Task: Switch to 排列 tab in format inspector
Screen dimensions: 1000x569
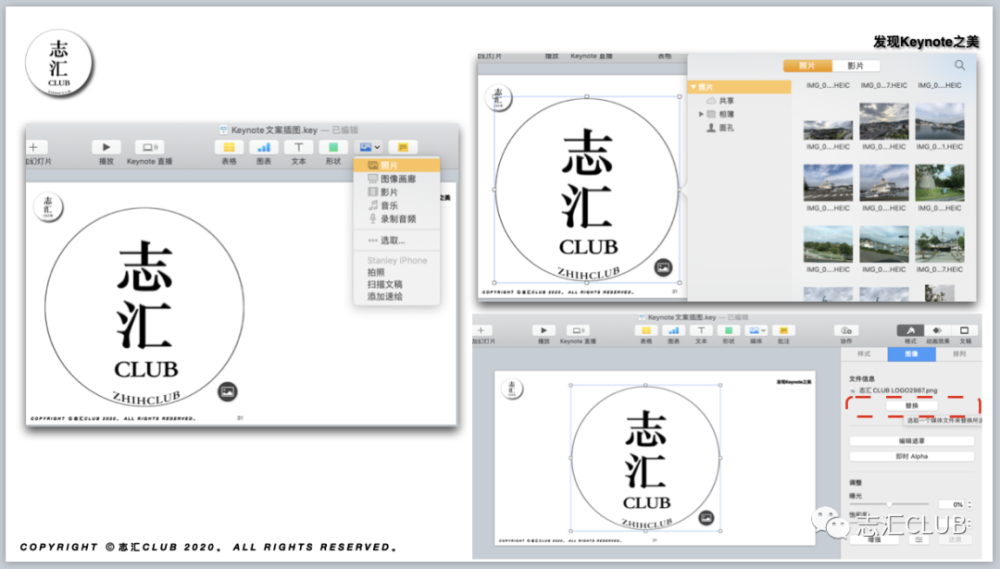Action: coord(959,354)
